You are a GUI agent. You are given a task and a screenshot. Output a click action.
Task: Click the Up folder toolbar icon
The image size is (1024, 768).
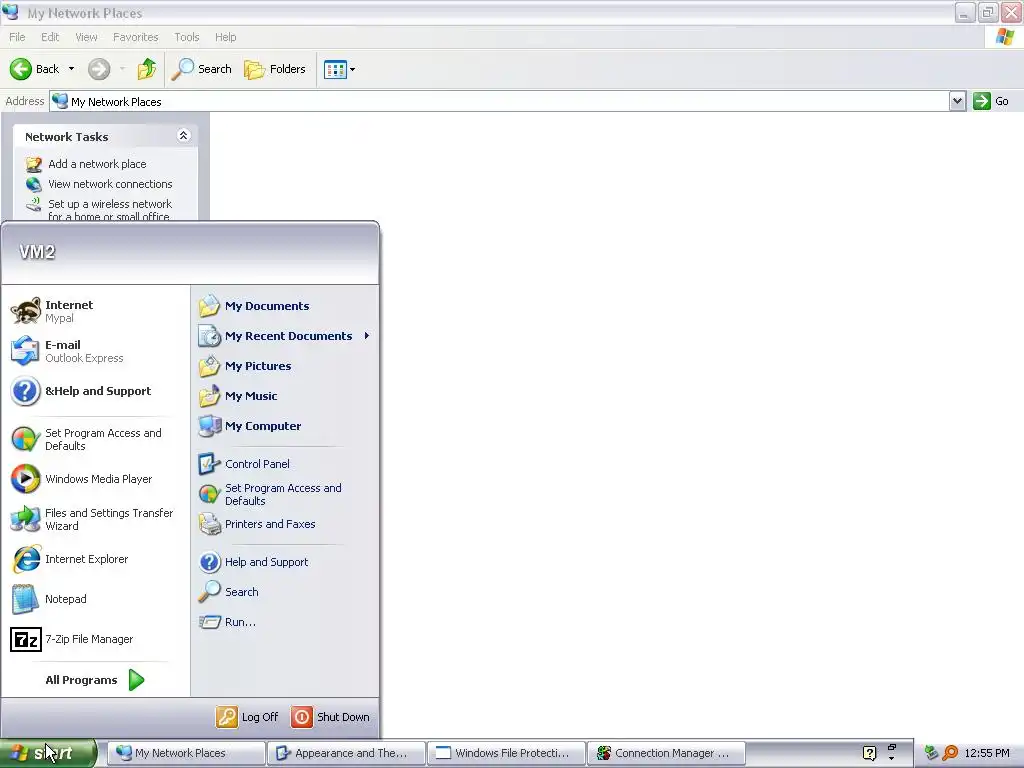pyautogui.click(x=147, y=69)
